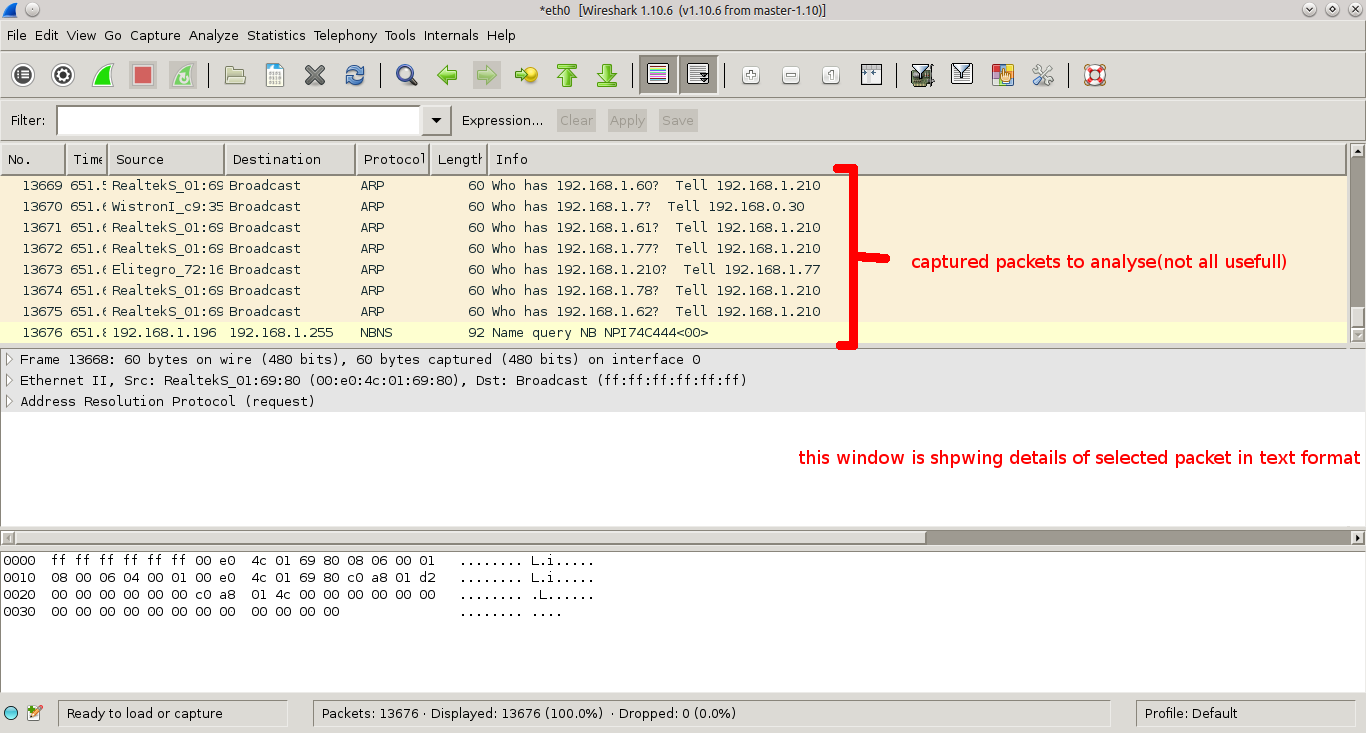
Task: Open the File menu
Action: pos(16,35)
